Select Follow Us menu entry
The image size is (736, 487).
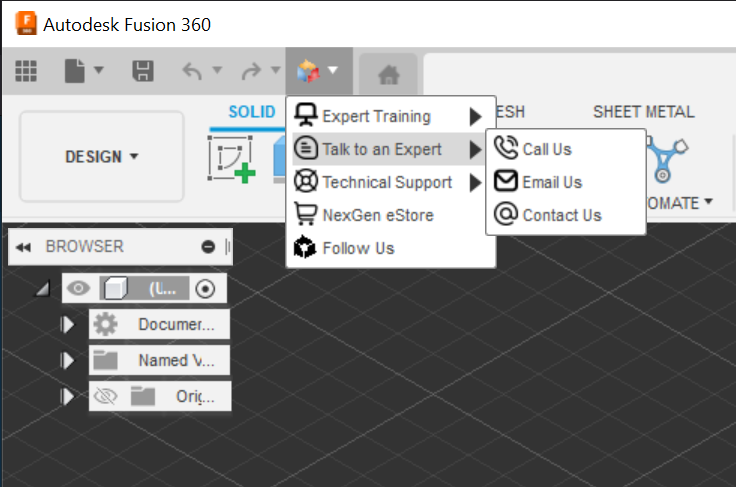391,248
